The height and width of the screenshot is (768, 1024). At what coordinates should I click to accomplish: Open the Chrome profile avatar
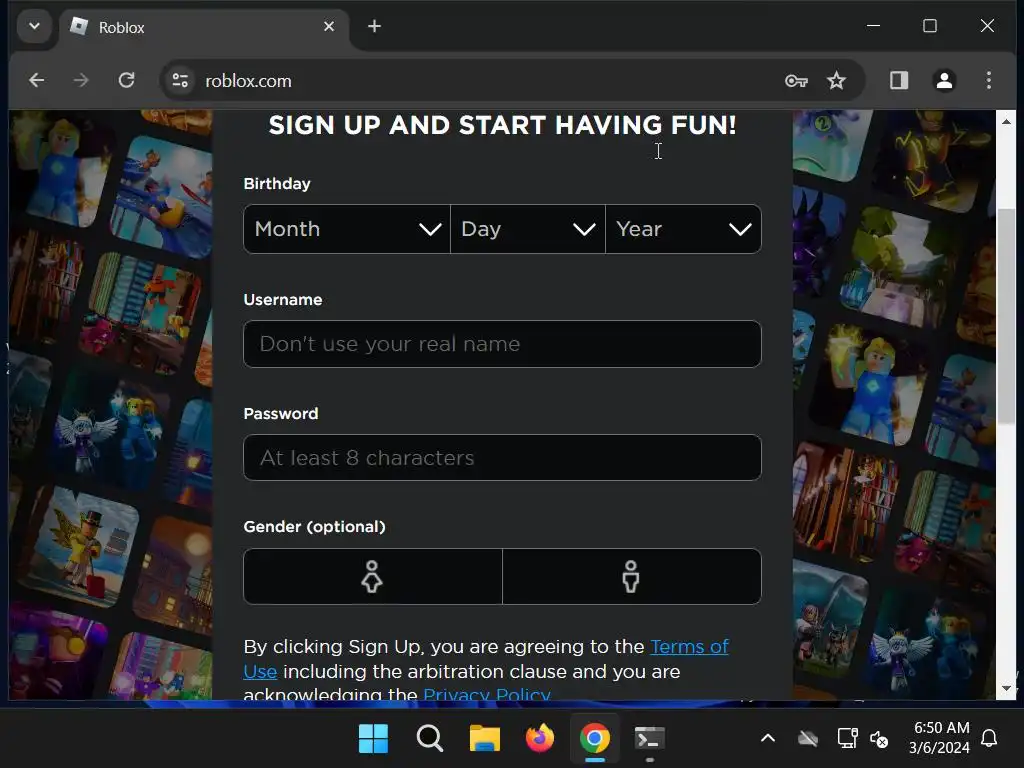point(944,80)
